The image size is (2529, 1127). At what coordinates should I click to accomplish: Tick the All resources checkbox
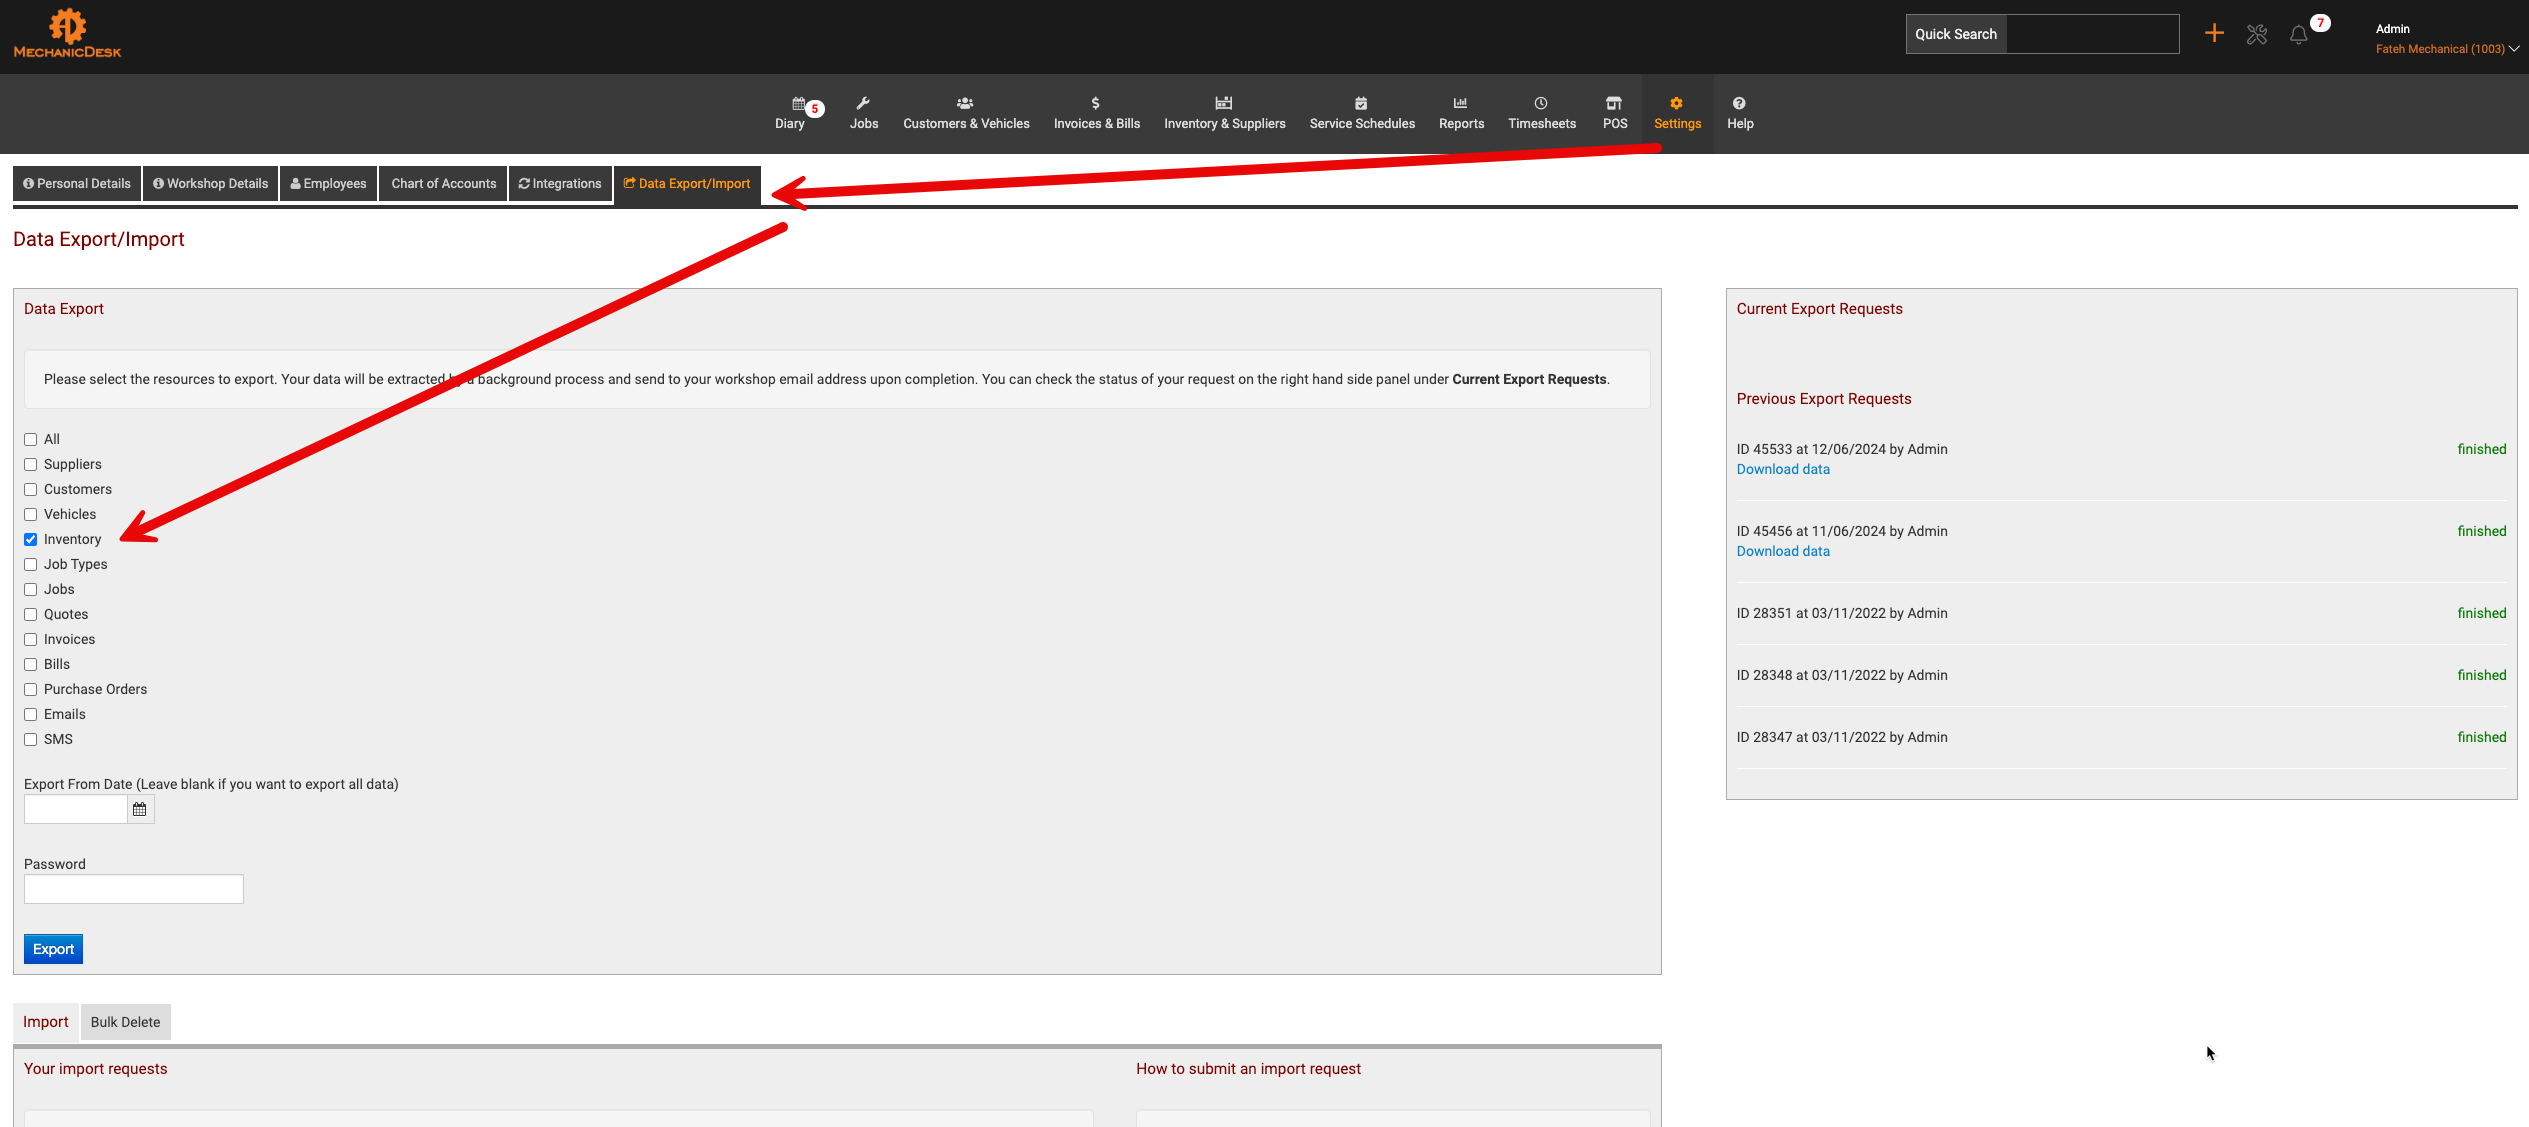pos(31,440)
